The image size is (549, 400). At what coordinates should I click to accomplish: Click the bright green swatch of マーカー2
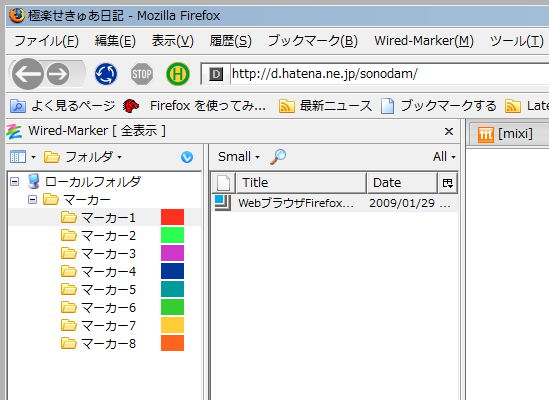tap(172, 235)
